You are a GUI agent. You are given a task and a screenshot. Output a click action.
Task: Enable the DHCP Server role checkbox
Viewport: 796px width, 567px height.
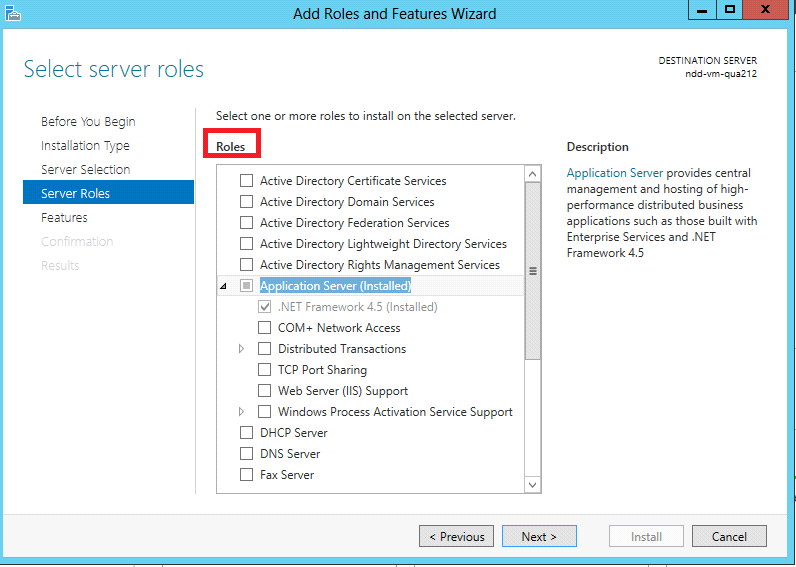pos(246,433)
